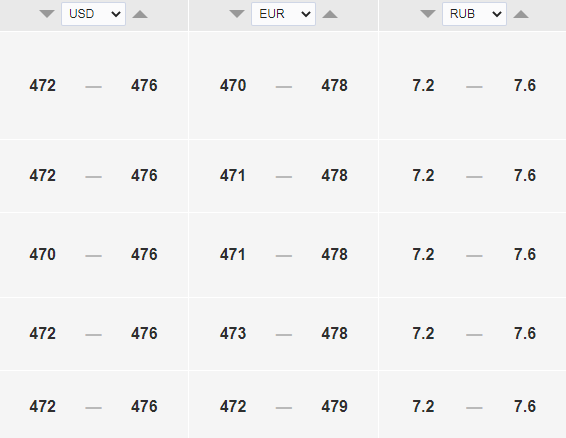Select EUR sell rate 479 in last row
566x438 pixels.
click(334, 407)
